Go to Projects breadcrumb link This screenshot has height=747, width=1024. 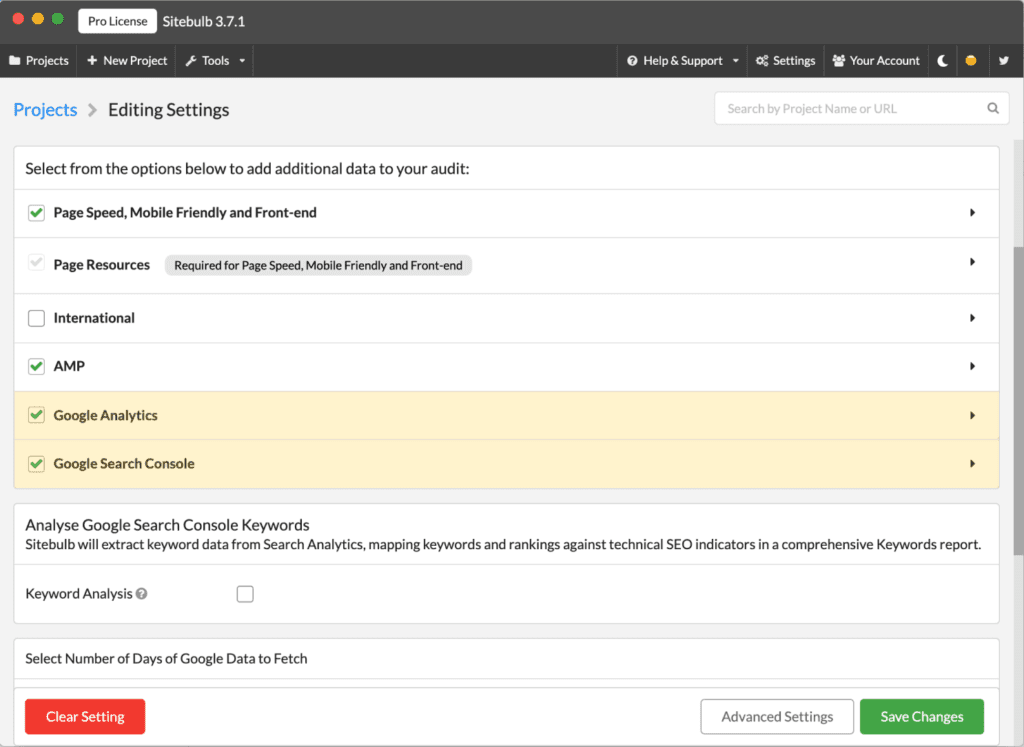[45, 110]
